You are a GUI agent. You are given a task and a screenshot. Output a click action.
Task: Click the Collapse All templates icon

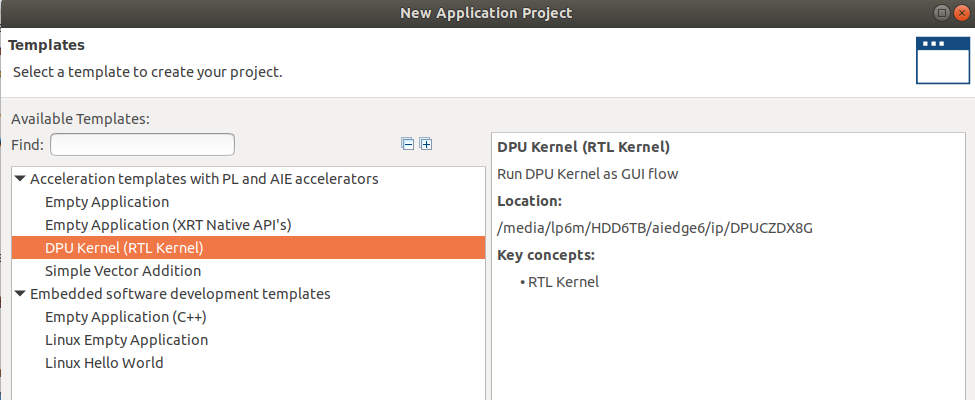point(407,144)
